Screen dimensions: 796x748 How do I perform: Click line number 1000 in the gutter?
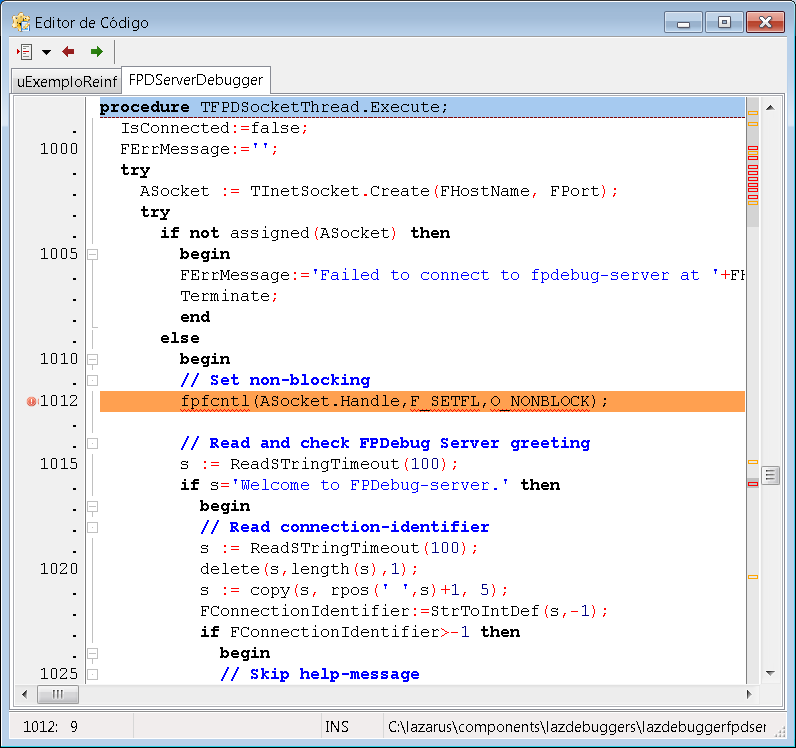[x=59, y=149]
